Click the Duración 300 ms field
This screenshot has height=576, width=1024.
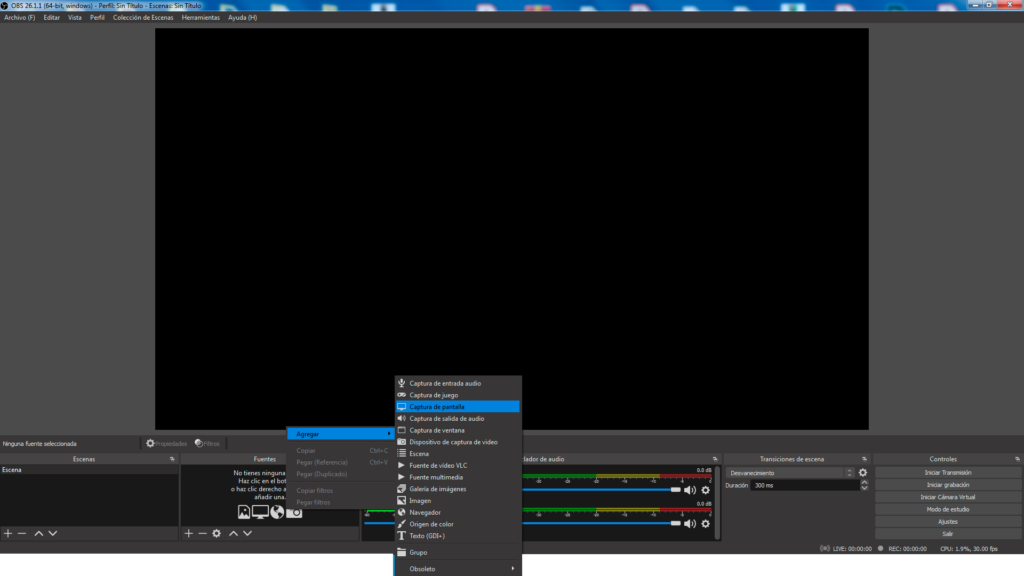(805, 485)
